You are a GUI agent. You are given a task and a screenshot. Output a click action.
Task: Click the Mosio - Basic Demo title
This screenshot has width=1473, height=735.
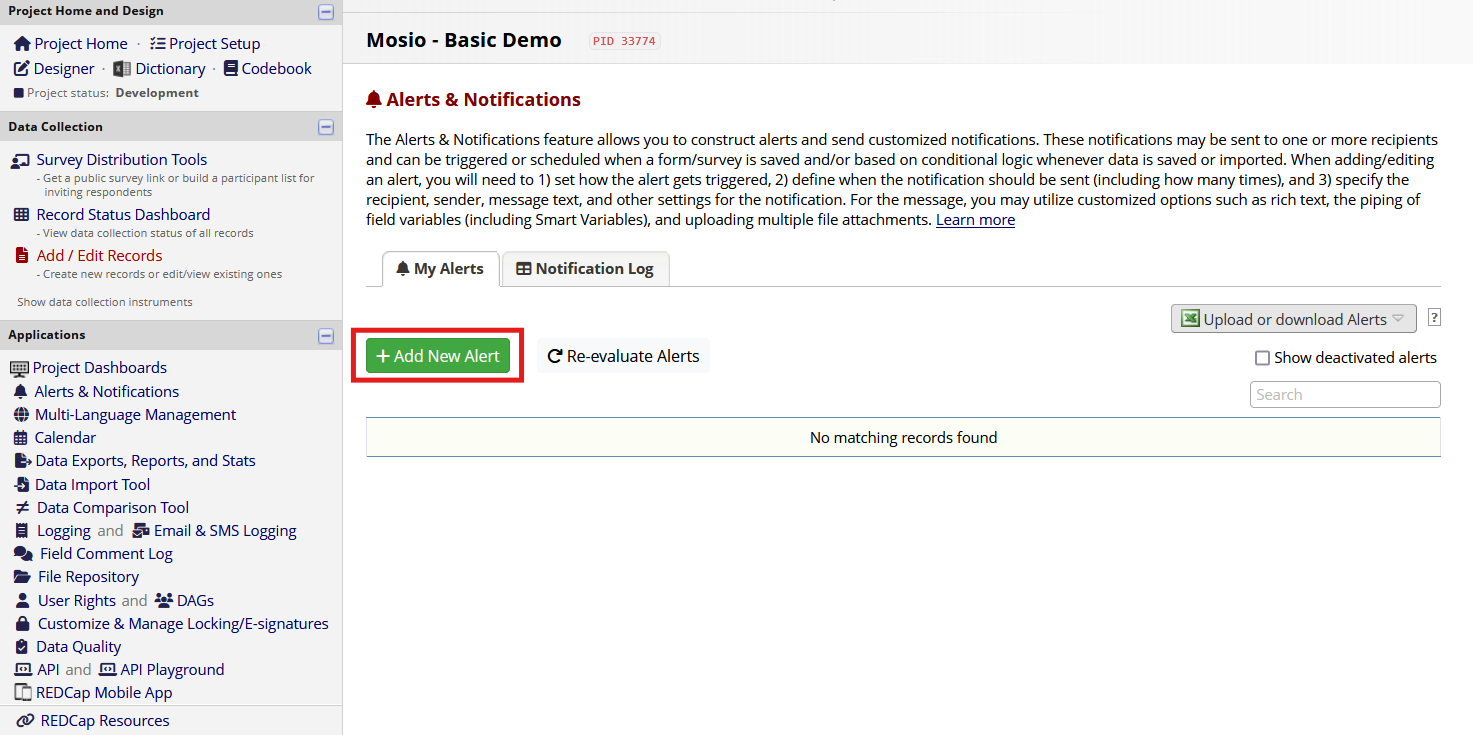pos(464,41)
